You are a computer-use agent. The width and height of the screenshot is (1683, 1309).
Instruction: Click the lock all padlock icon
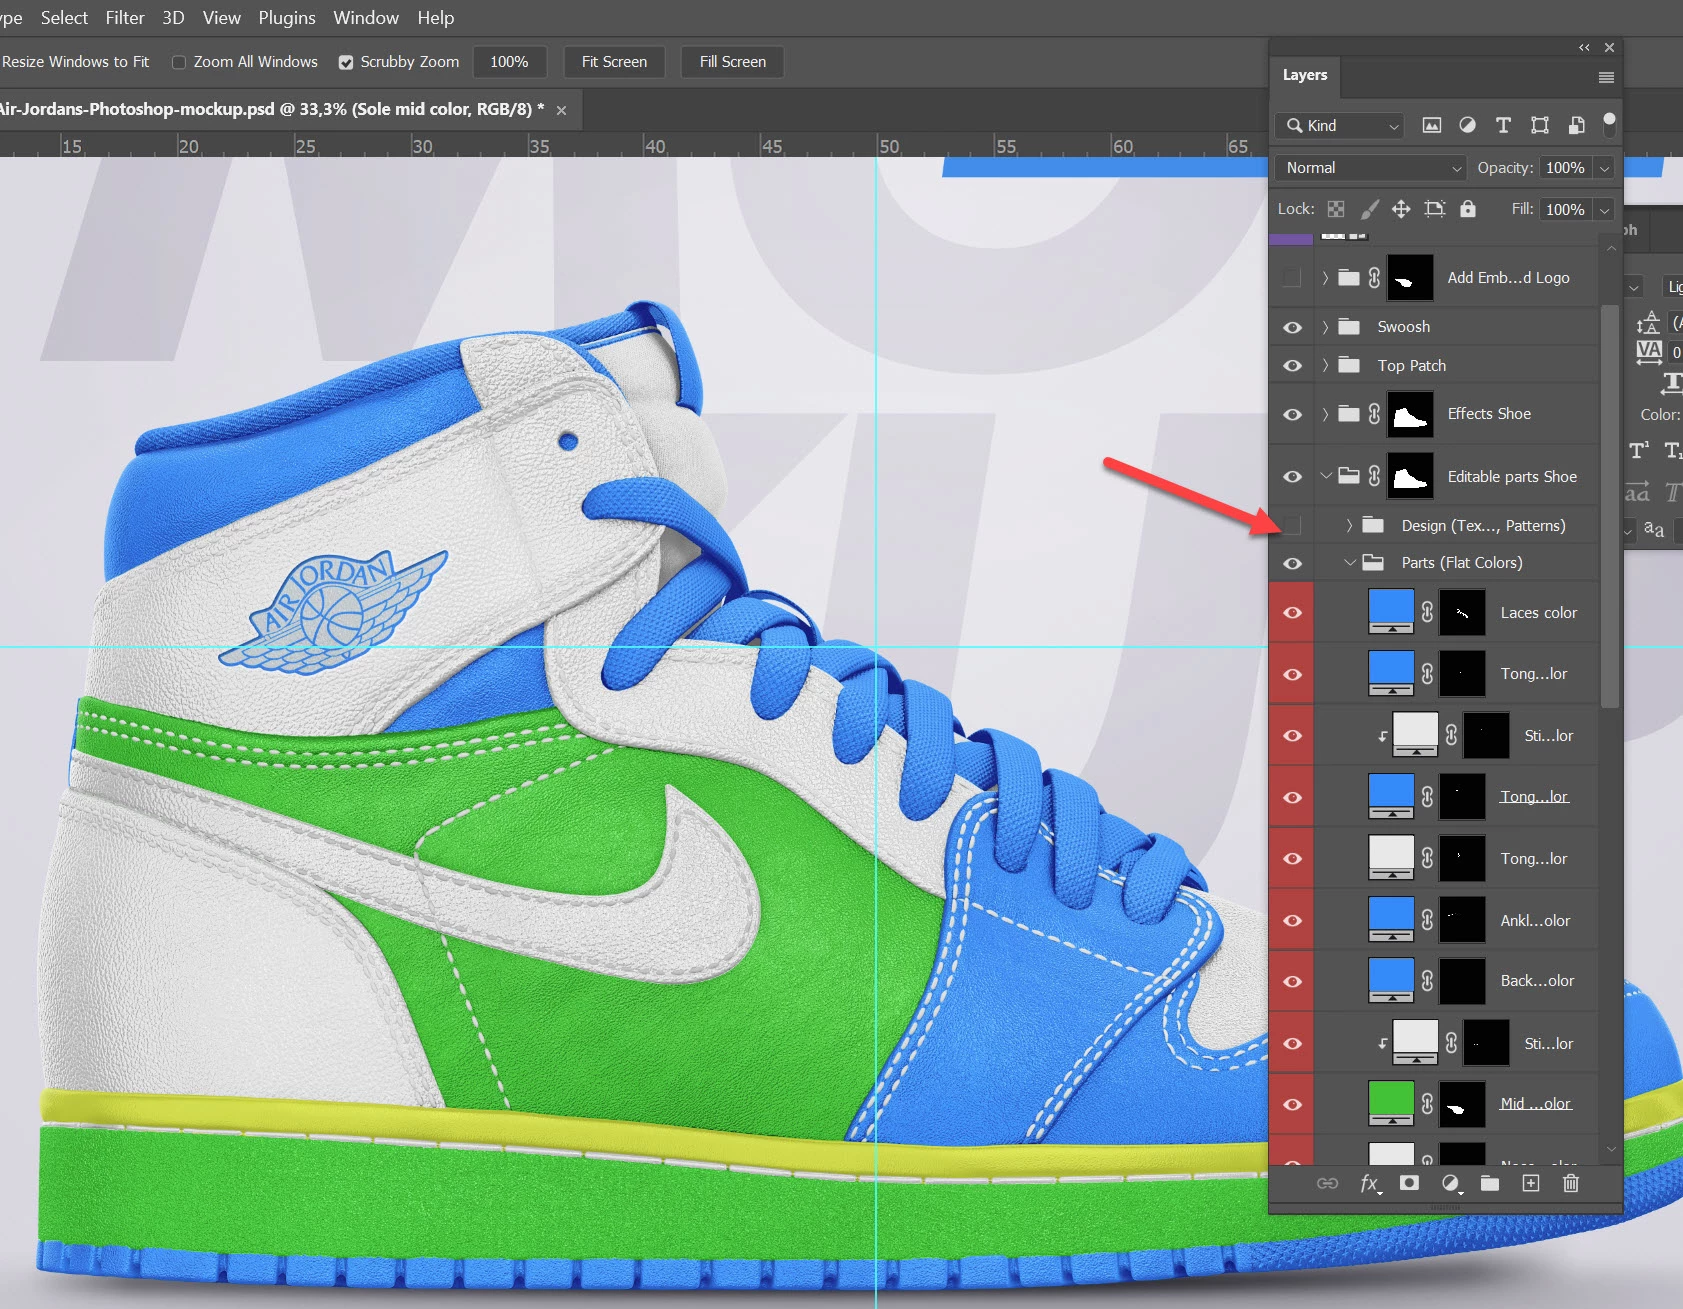[x=1467, y=209]
